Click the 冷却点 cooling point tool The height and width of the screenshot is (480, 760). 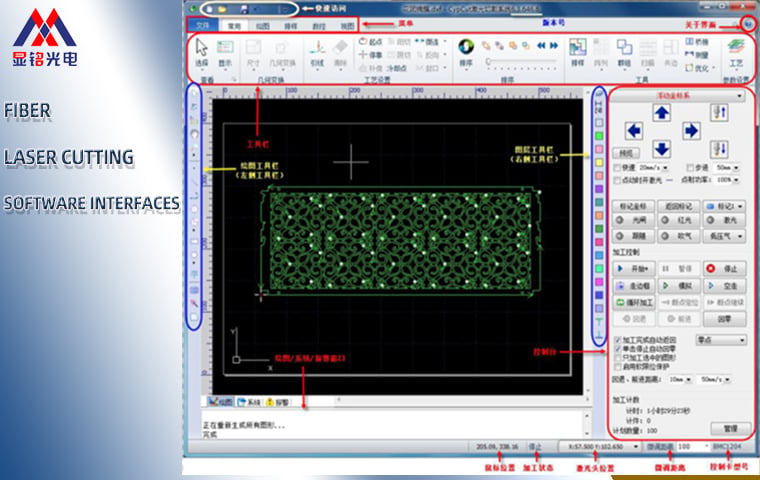tap(397, 68)
